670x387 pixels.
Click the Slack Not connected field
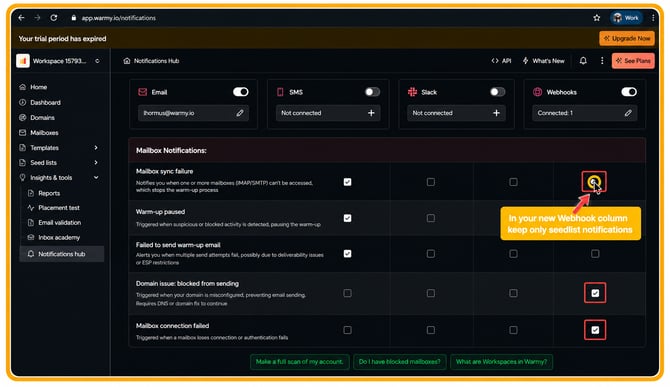pyautogui.click(x=456, y=113)
